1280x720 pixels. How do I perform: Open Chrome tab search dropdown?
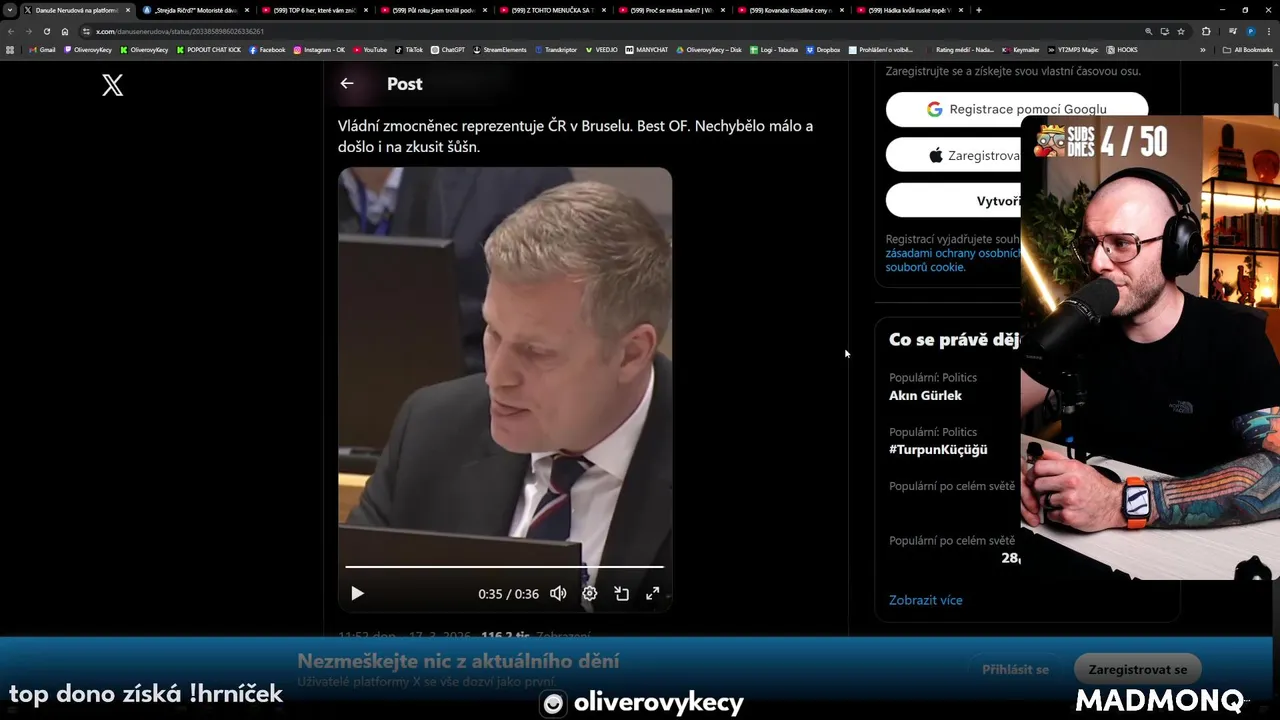pyautogui.click(x=10, y=10)
